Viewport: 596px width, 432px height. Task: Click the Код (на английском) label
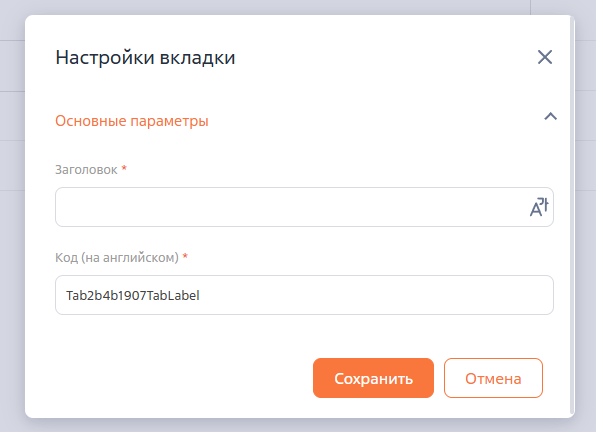tap(117, 258)
